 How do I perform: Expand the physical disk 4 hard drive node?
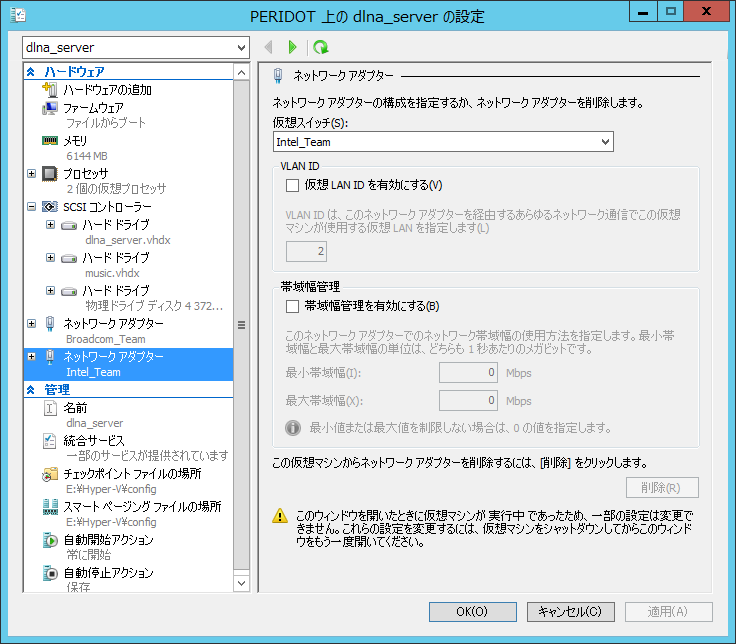pos(50,291)
